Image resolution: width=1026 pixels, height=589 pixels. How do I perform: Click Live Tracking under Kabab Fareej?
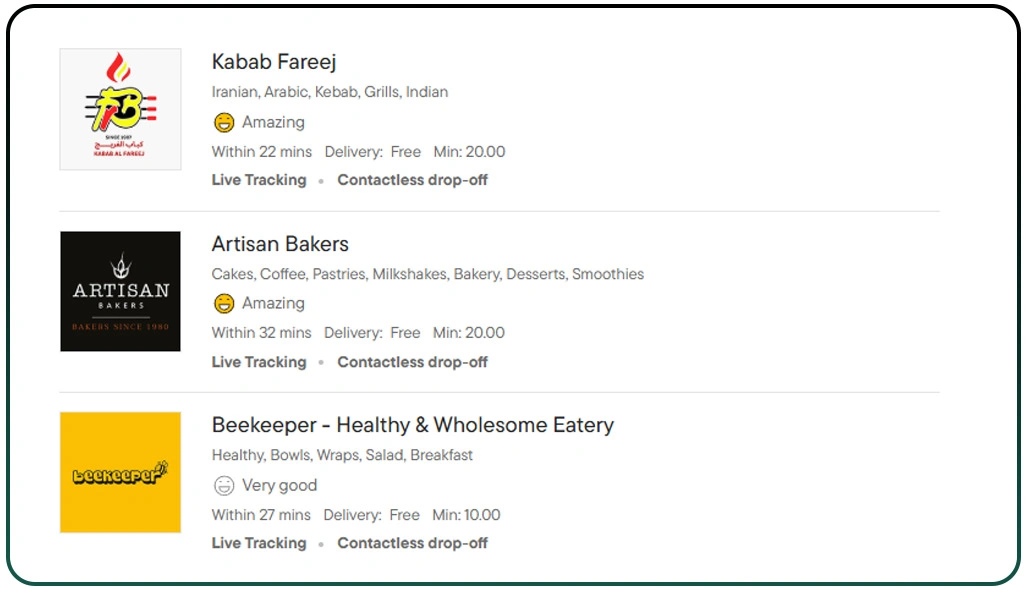[x=259, y=181]
